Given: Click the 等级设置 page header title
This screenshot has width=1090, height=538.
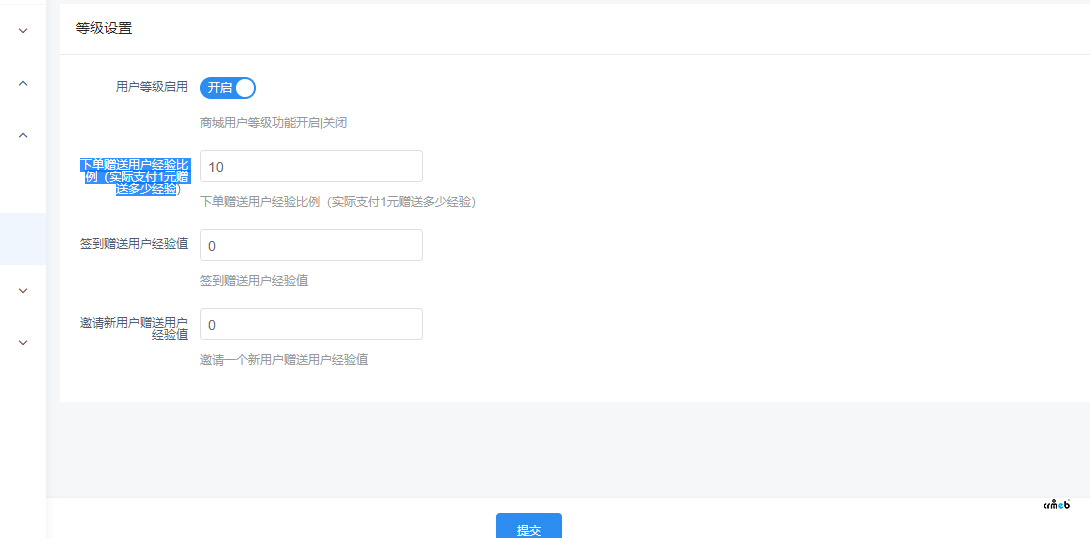Looking at the screenshot, I should [x=104, y=28].
